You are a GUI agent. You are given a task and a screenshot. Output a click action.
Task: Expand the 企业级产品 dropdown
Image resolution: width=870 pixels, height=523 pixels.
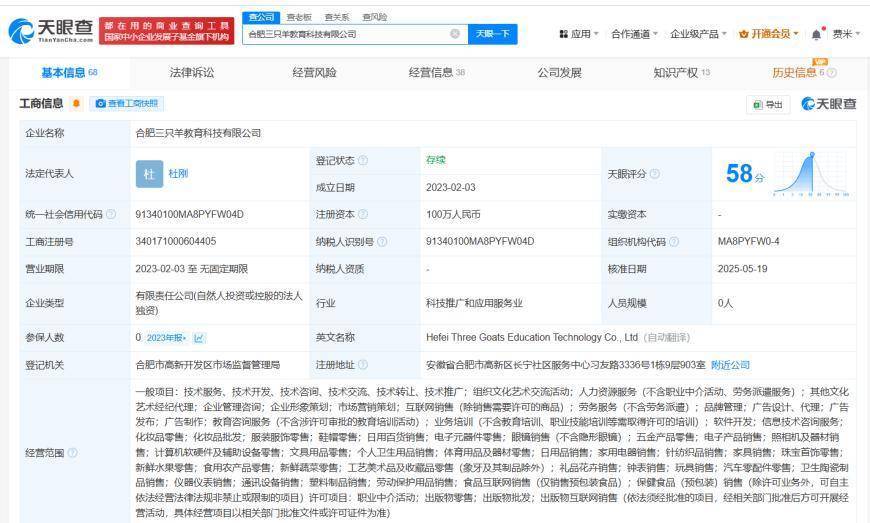click(x=698, y=34)
